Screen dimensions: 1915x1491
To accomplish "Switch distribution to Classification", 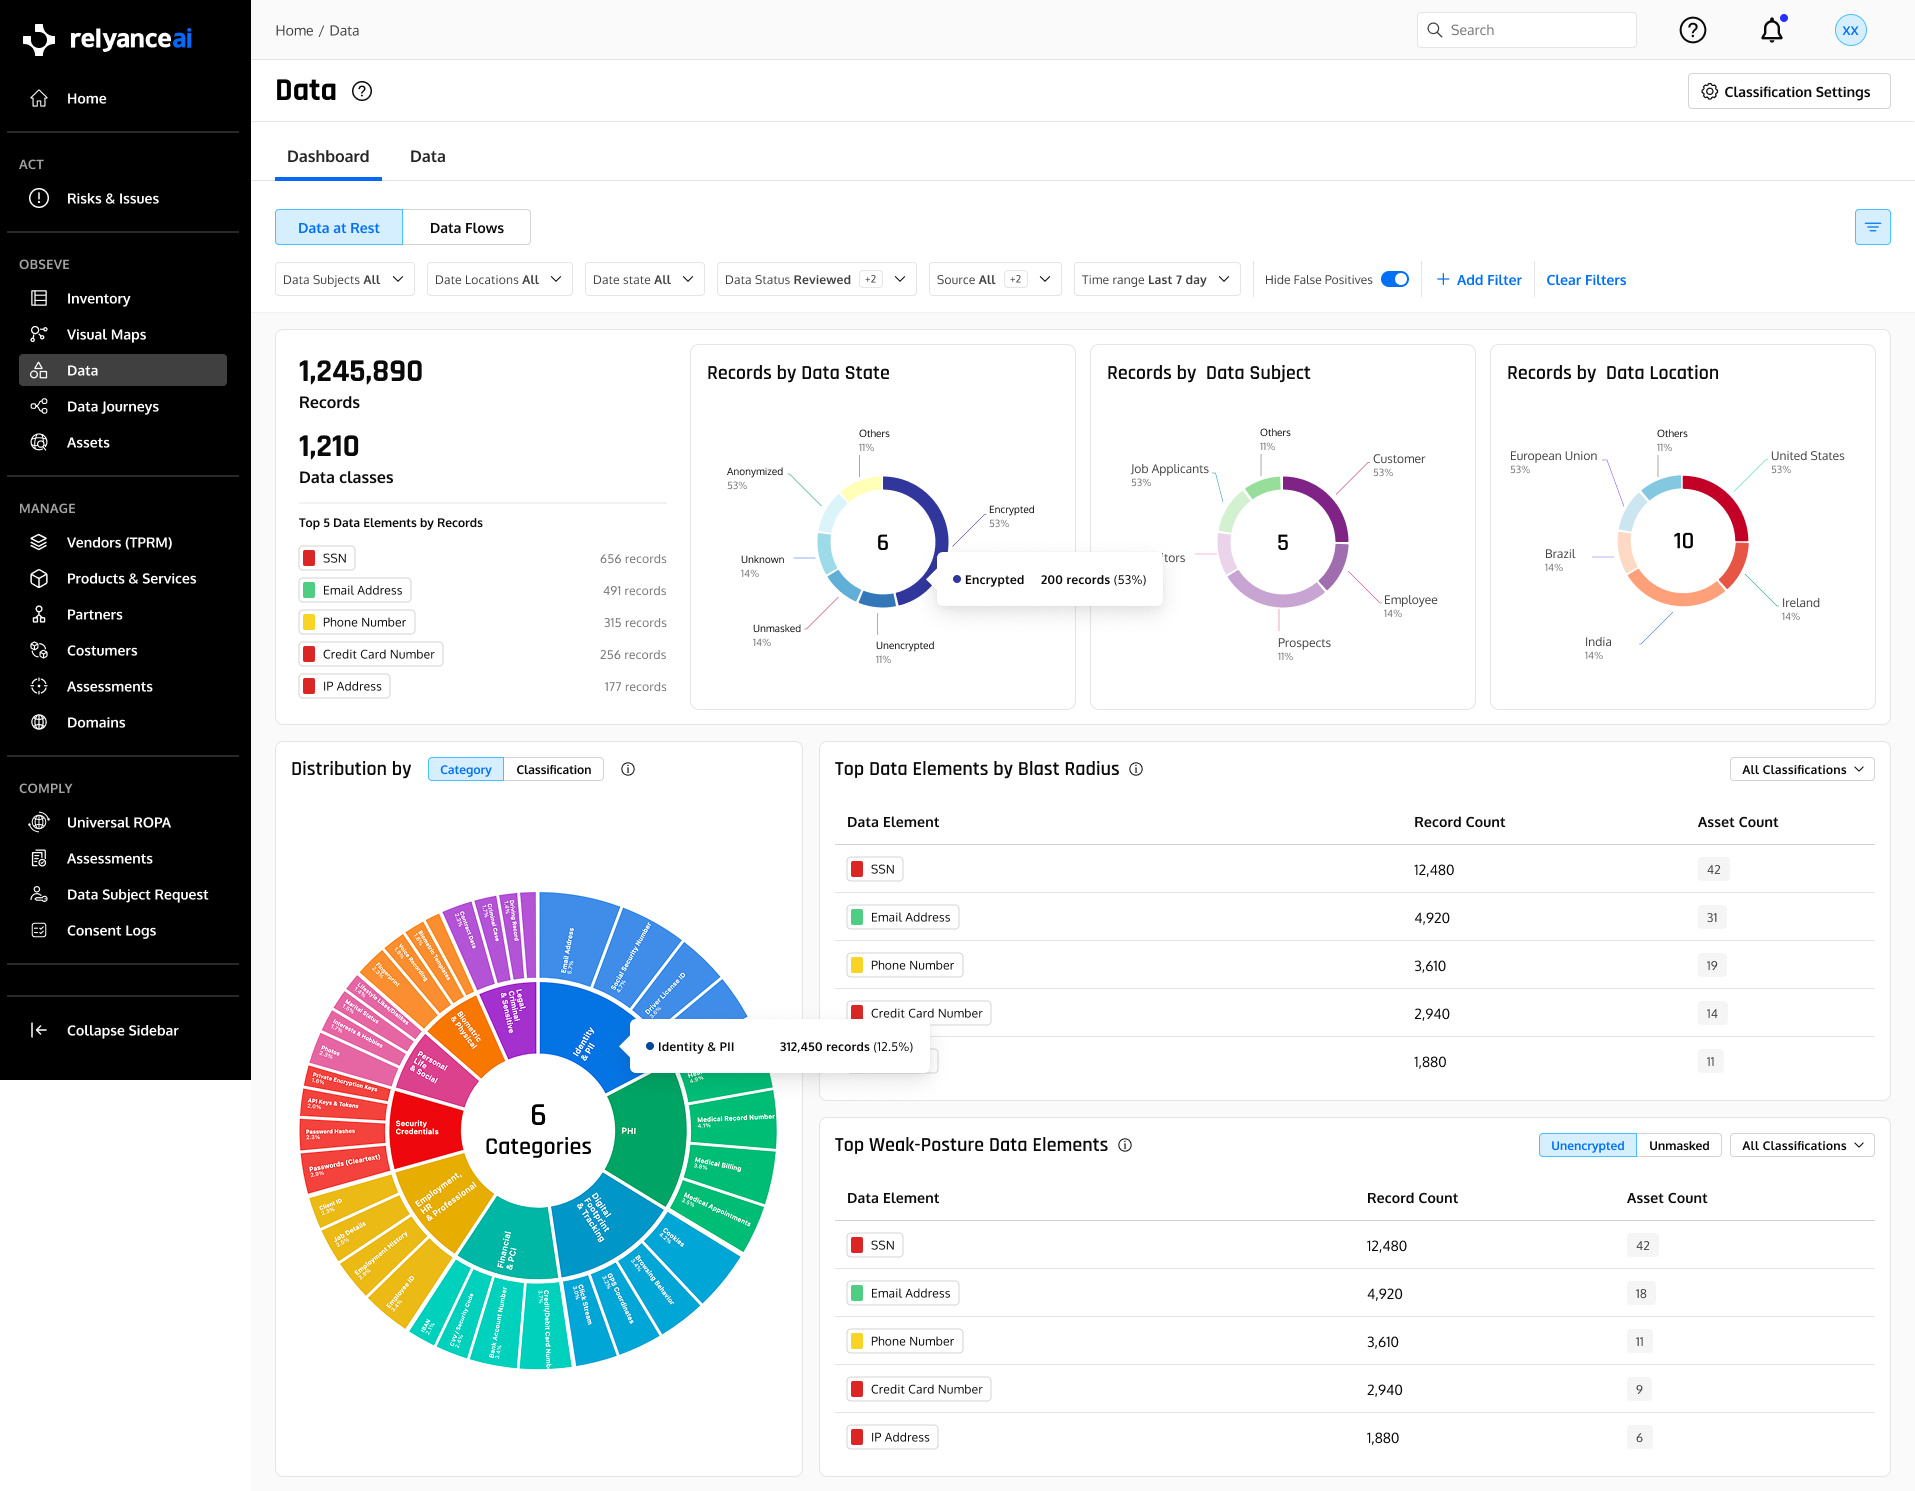I will (x=554, y=769).
